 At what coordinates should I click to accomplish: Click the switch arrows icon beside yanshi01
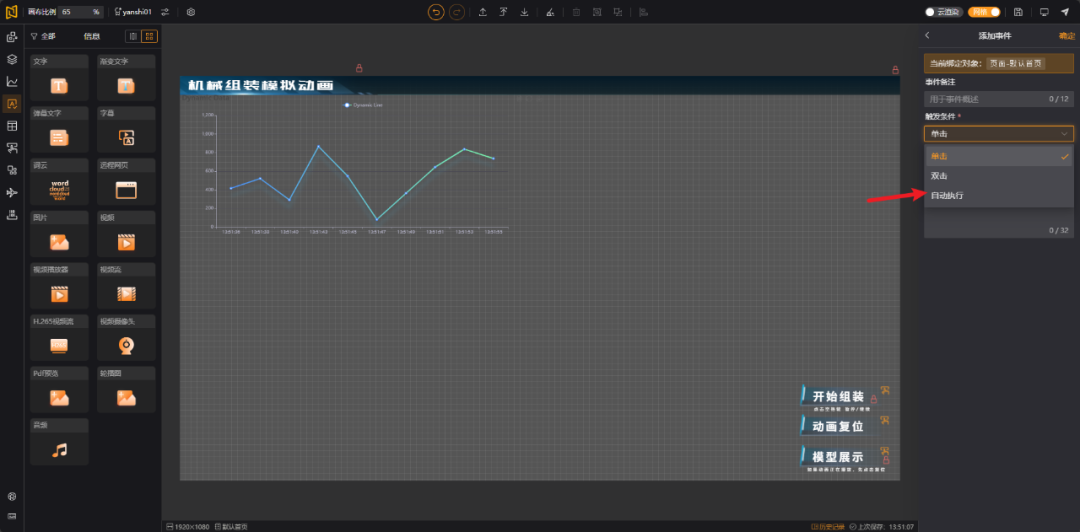(165, 12)
